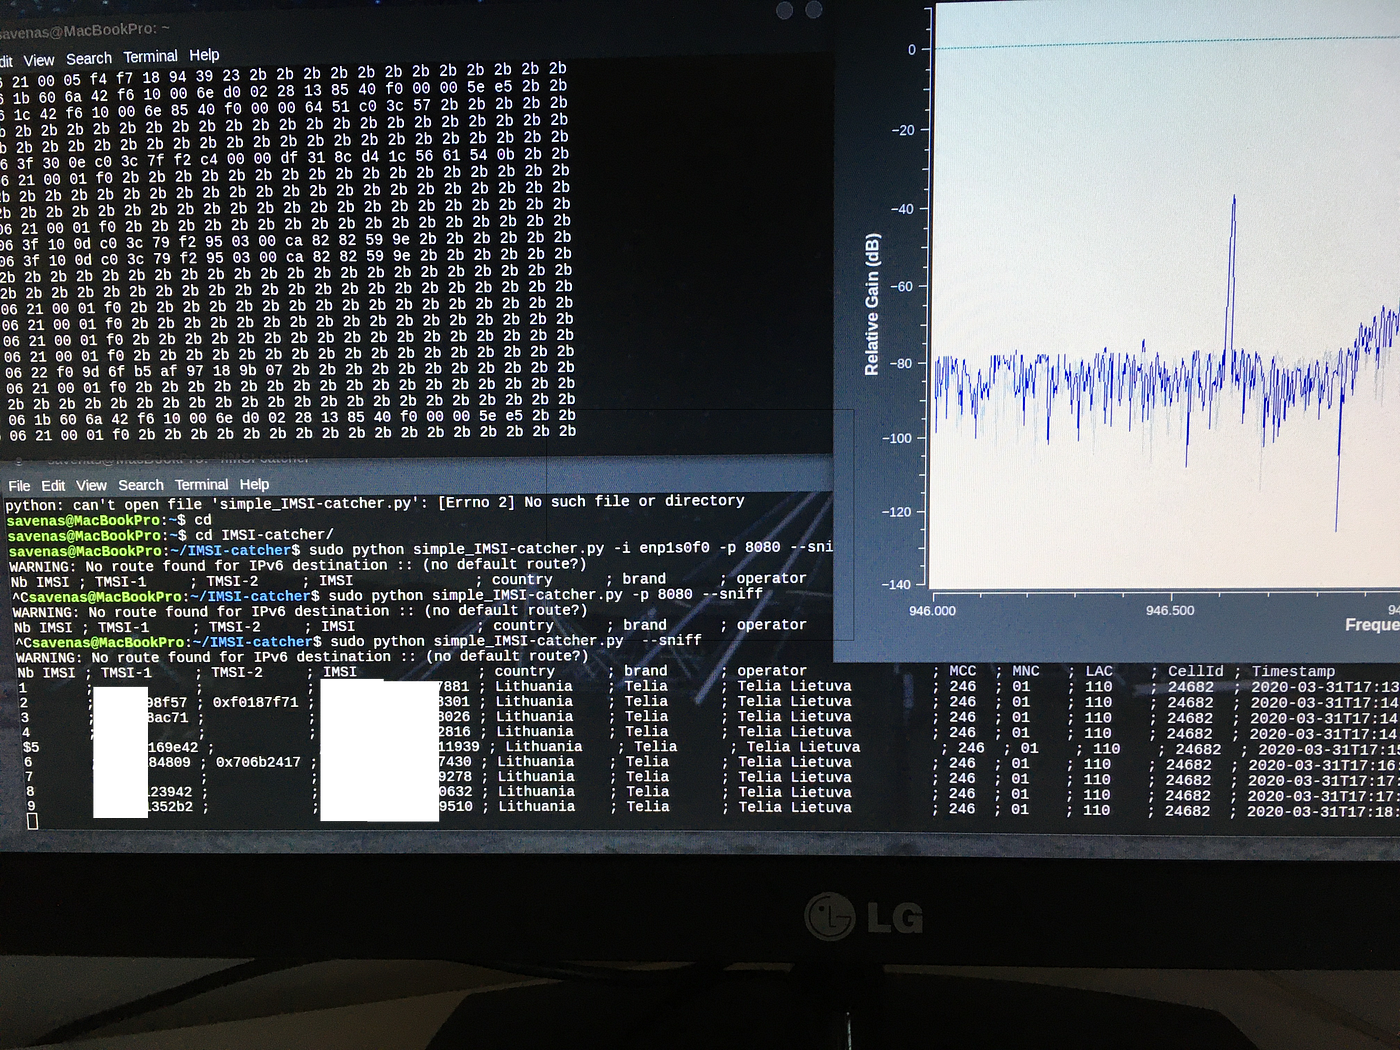Click the IMSI ending "9510" in row 9
The image size is (1400, 1050).
(x=456, y=806)
